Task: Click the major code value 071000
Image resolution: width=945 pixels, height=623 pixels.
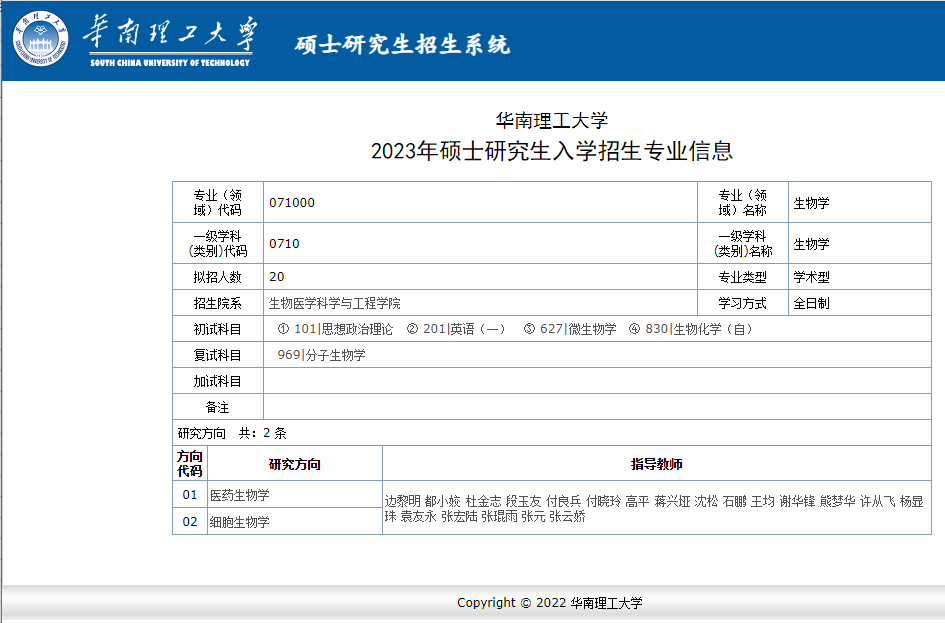Action: point(292,202)
